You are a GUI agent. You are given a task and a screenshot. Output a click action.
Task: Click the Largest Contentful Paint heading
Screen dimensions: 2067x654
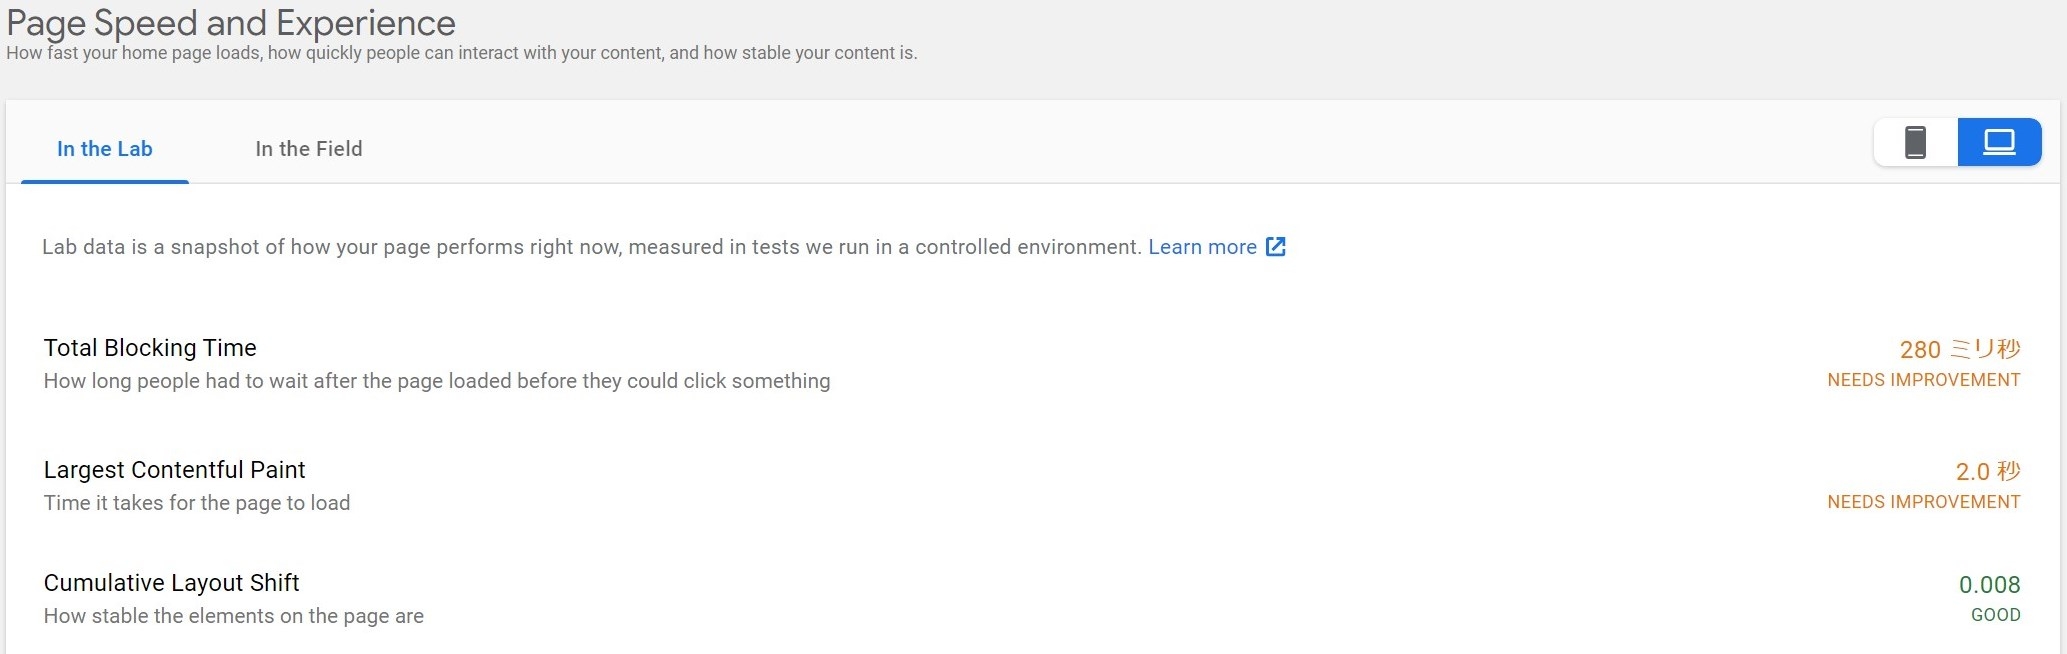click(x=174, y=470)
